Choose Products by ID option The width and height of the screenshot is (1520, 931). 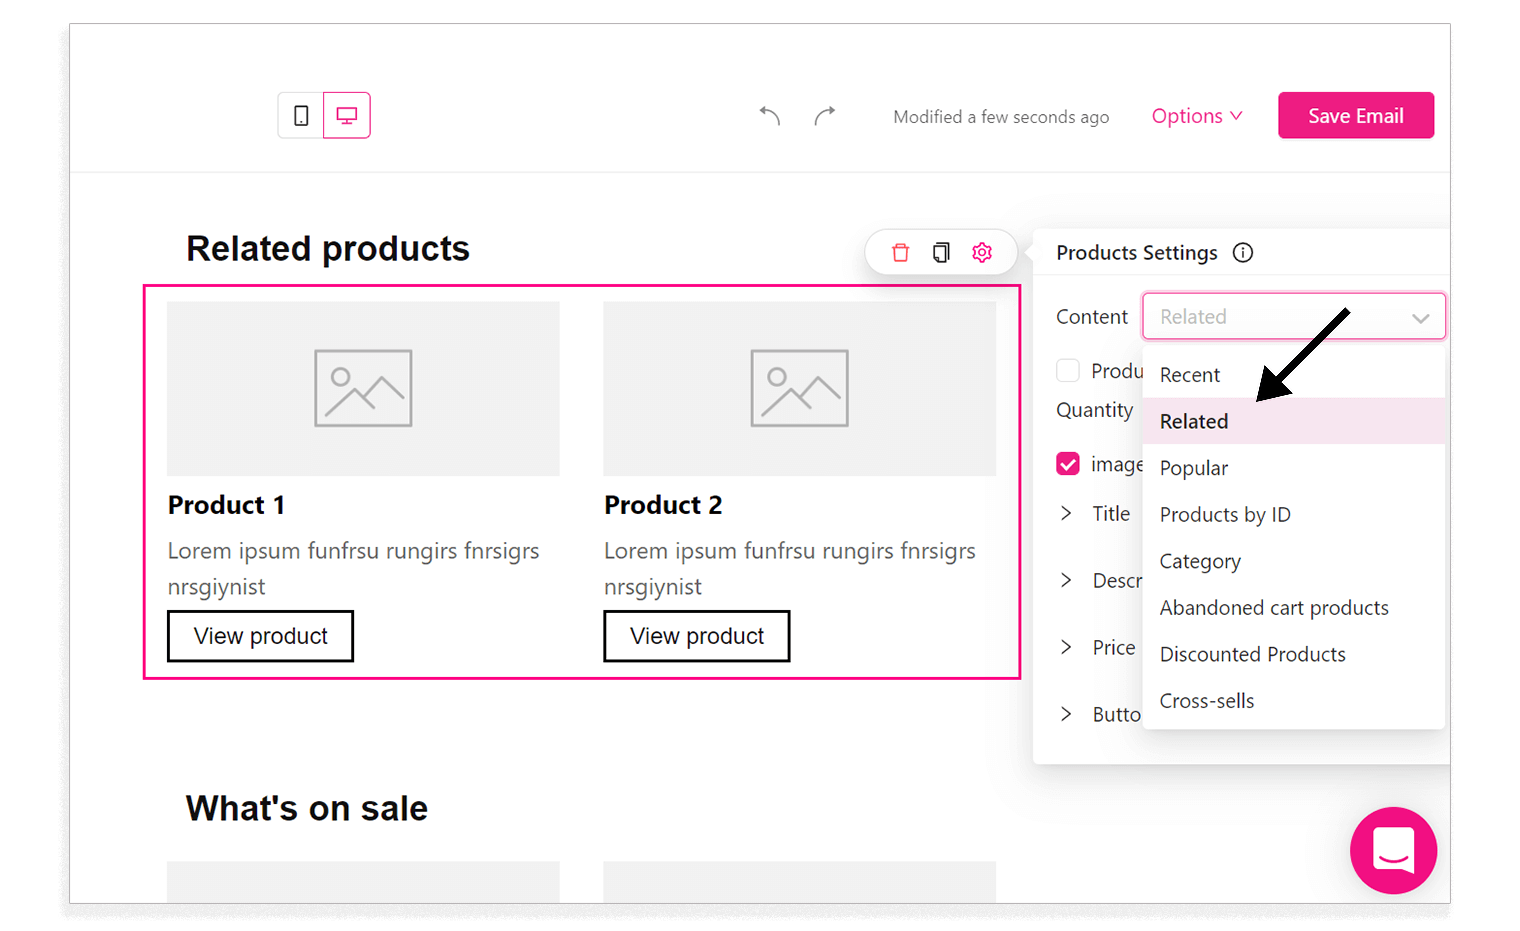(x=1294, y=514)
